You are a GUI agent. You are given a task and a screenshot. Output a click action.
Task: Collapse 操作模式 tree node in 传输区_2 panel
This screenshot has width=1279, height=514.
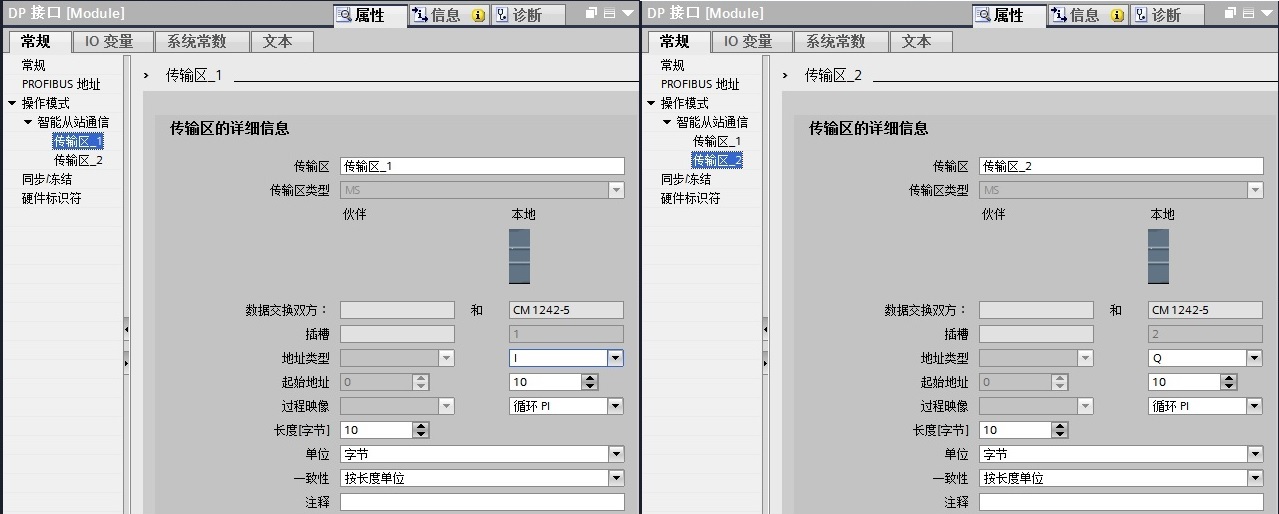tap(651, 103)
